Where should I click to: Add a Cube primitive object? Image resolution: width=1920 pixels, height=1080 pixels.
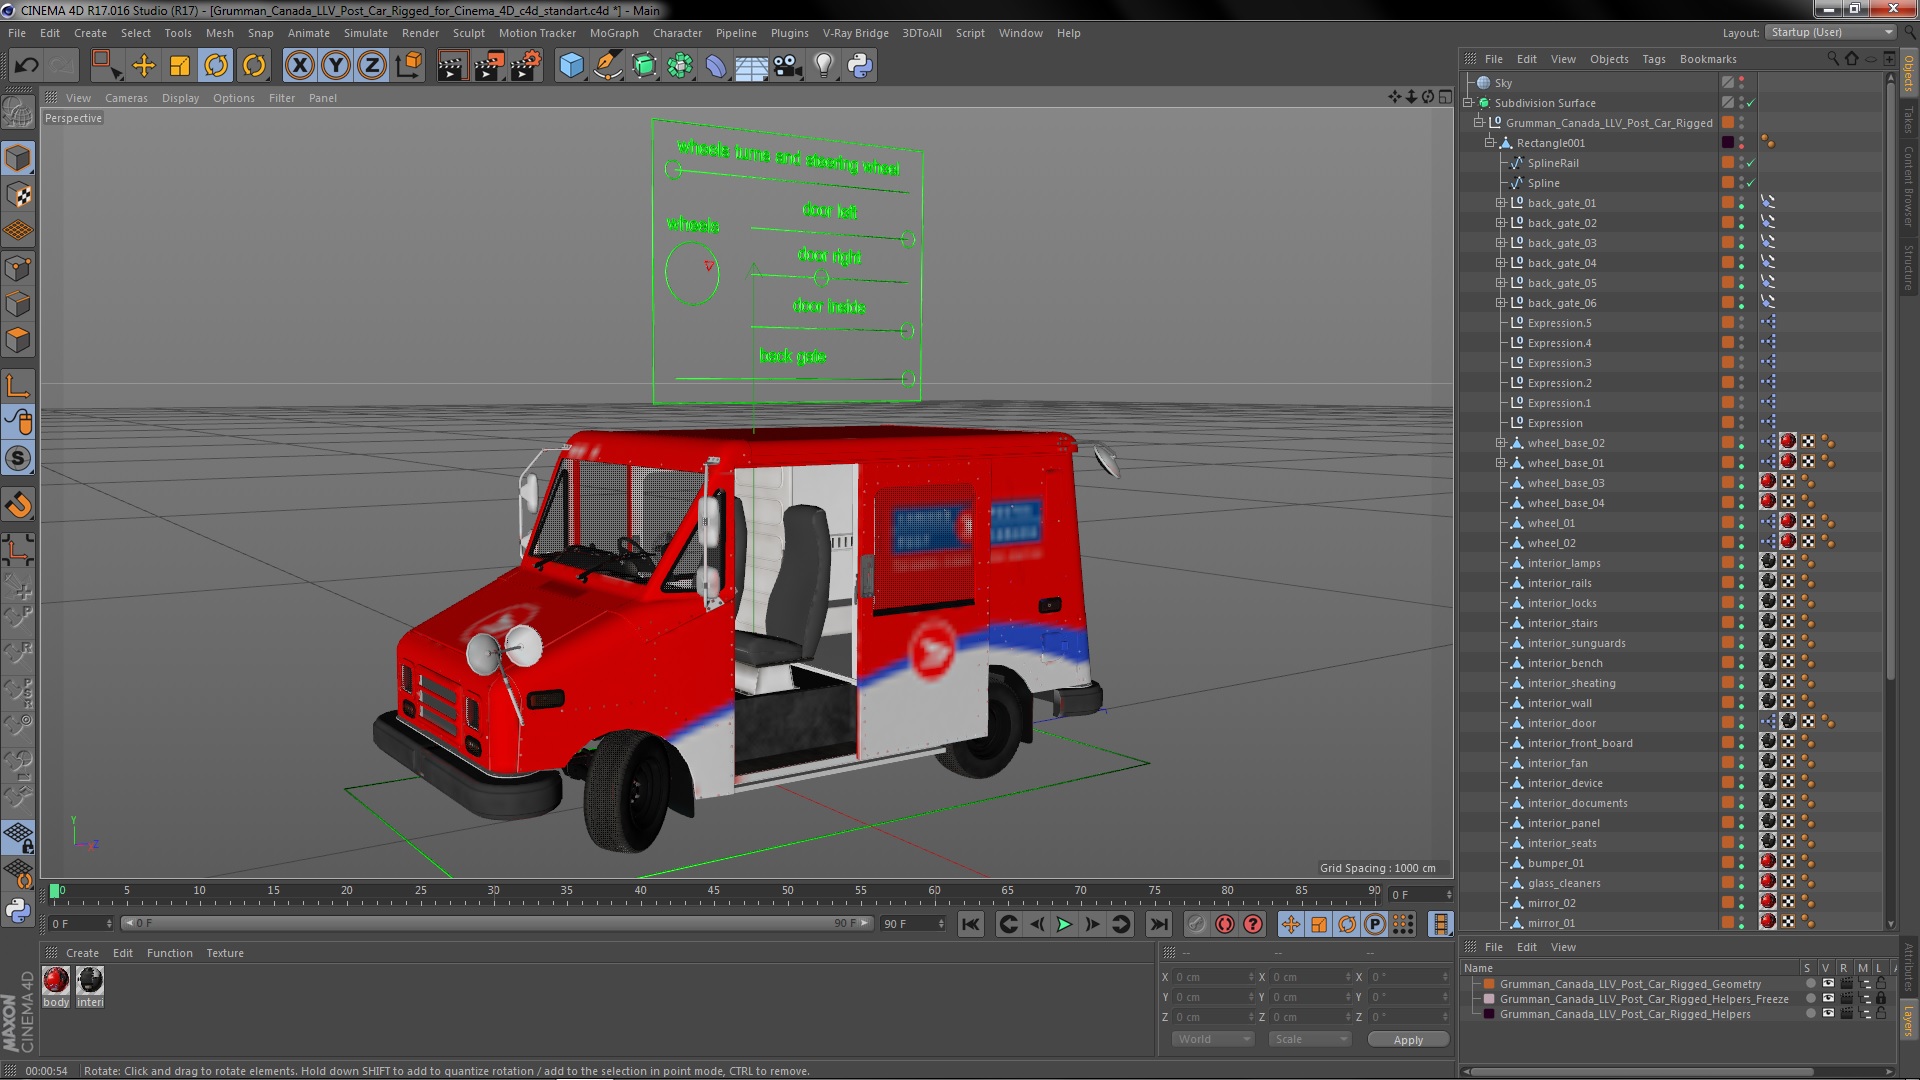571,66
